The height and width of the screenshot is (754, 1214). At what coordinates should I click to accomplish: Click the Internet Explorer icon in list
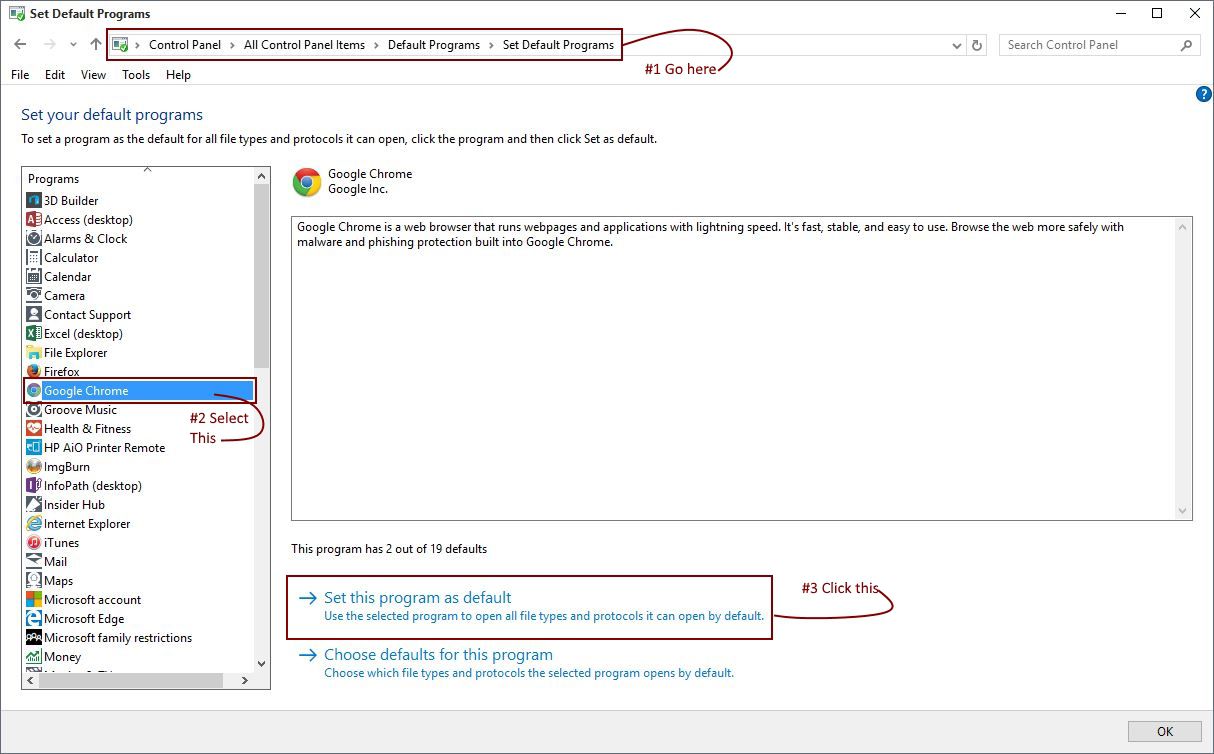click(x=34, y=523)
